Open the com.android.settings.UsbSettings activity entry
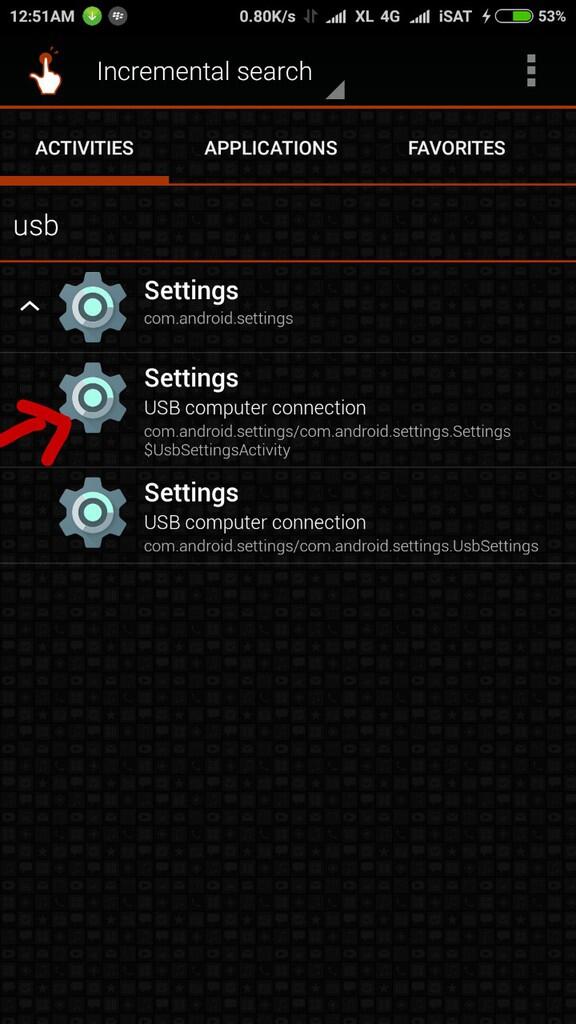This screenshot has height=1024, width=576. 288,516
